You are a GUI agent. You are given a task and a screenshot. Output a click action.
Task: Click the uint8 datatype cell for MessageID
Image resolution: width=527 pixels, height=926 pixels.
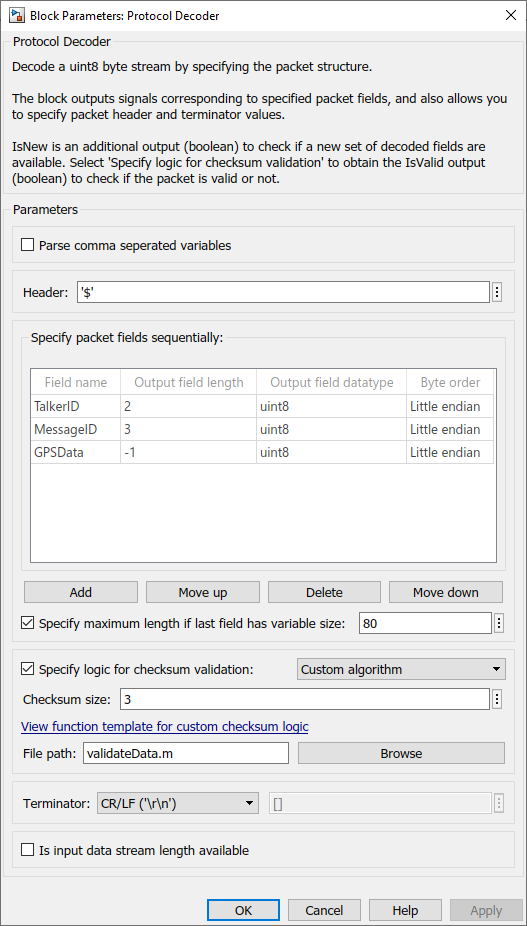coord(331,429)
